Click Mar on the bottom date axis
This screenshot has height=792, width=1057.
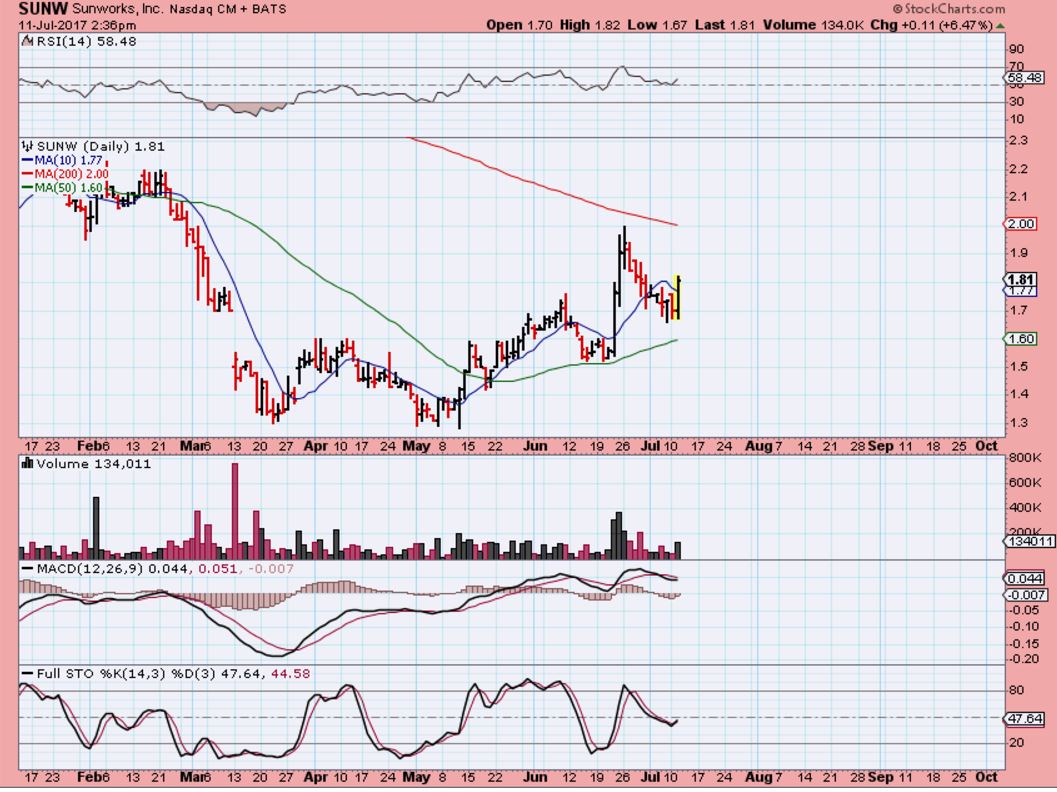[192, 777]
